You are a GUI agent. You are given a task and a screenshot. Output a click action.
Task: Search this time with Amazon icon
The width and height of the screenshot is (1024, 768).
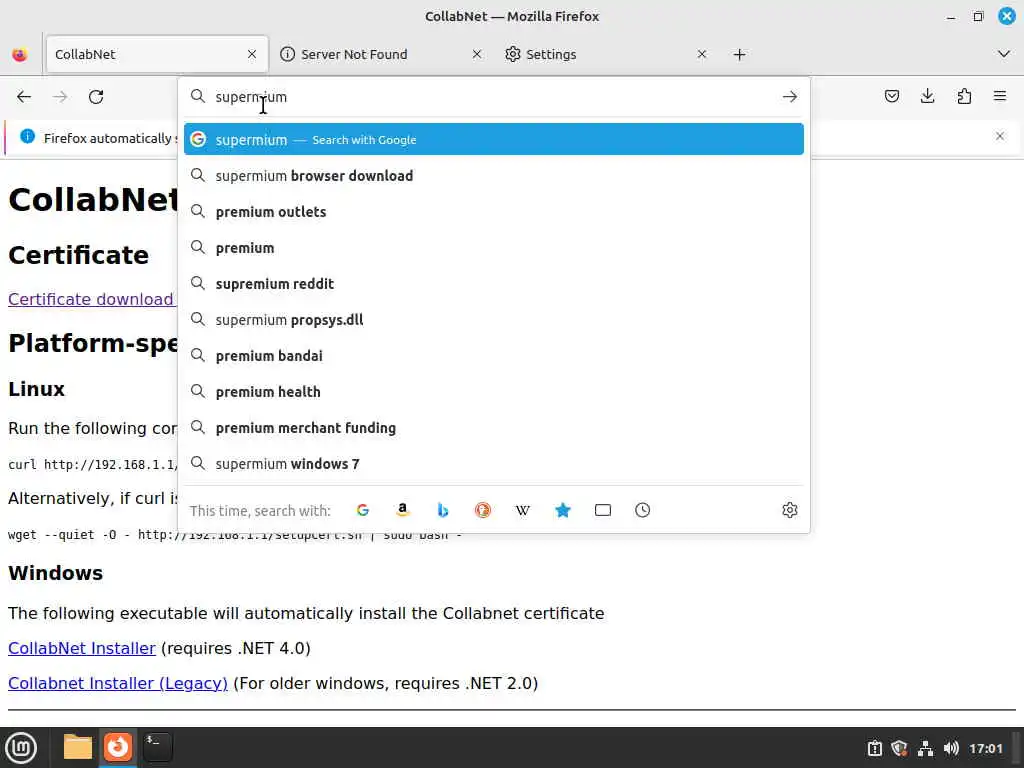[403, 510]
